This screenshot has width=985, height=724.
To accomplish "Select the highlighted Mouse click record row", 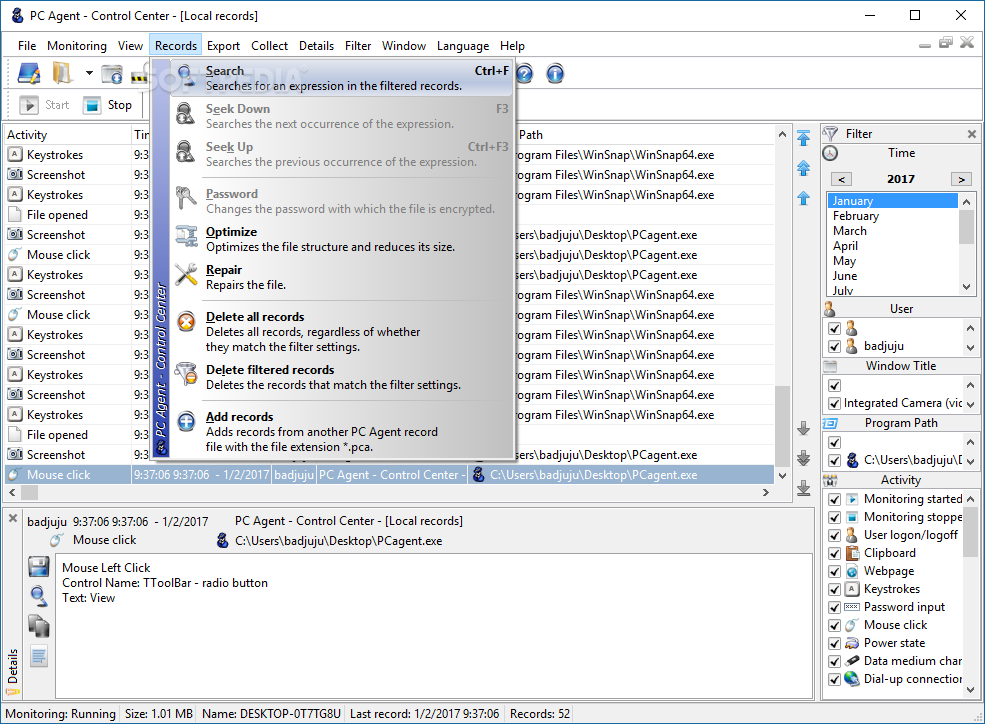I will click(x=389, y=475).
